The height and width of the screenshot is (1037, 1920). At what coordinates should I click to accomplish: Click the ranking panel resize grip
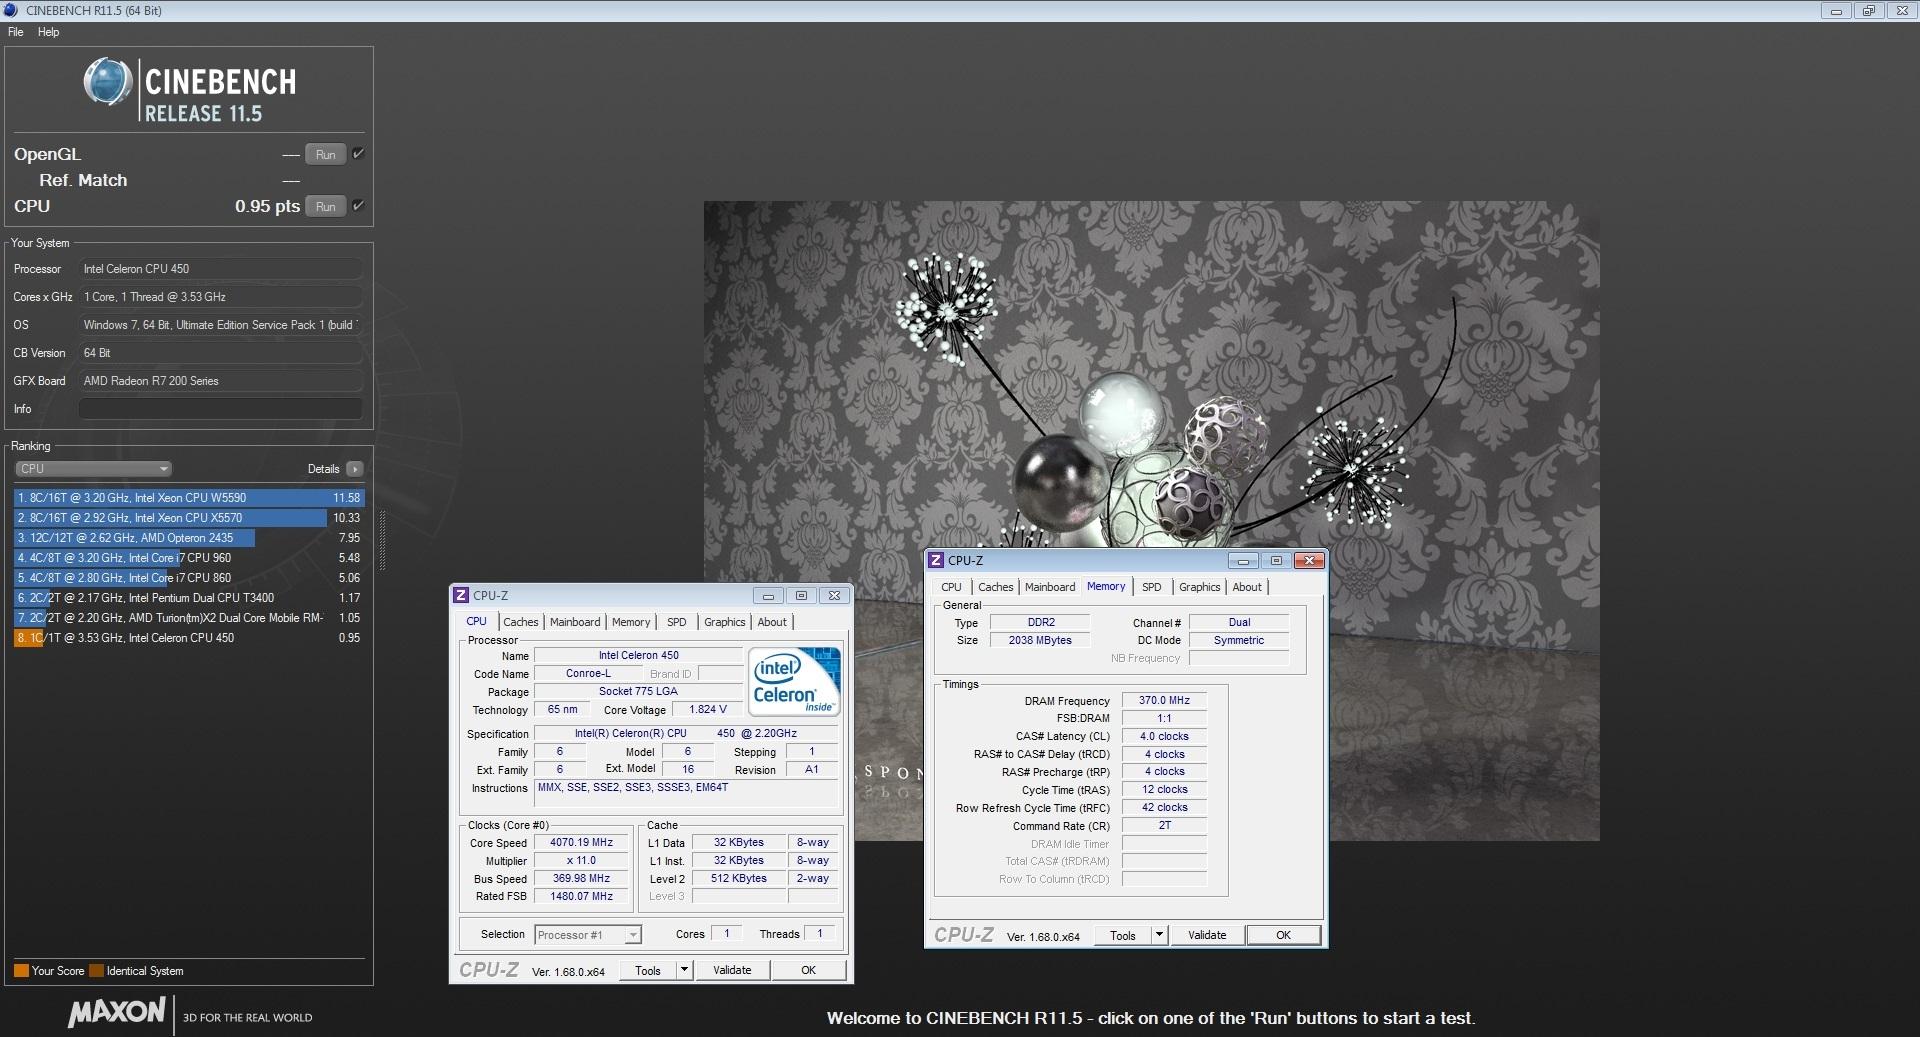tap(381, 540)
